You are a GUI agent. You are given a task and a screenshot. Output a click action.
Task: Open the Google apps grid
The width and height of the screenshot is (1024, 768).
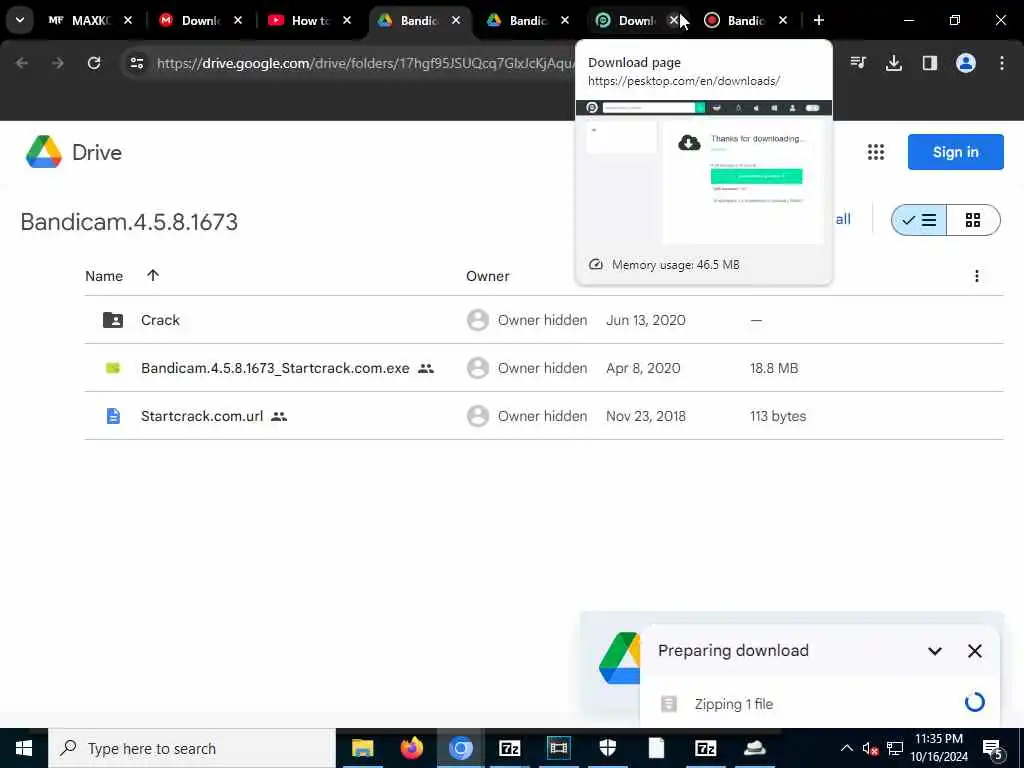coord(875,152)
